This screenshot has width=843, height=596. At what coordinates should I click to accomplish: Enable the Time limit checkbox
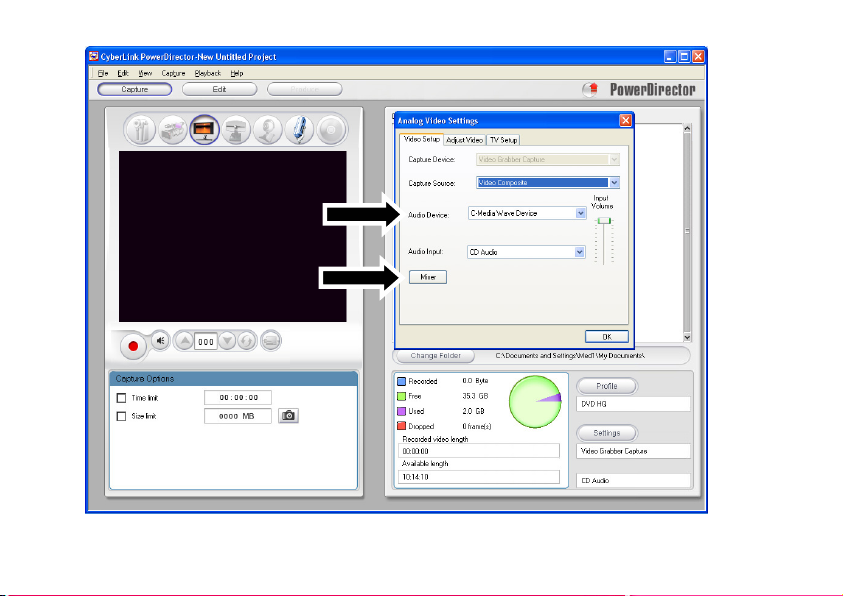122,398
